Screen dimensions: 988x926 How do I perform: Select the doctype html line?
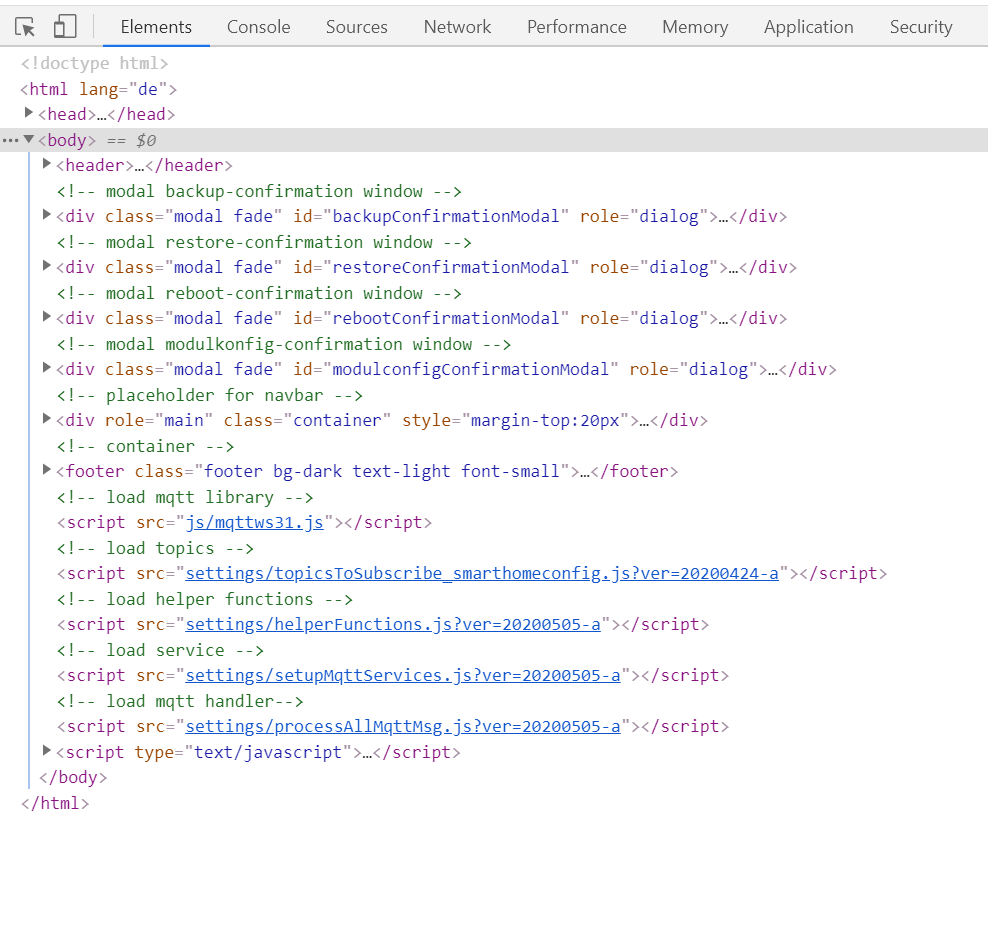pos(95,64)
